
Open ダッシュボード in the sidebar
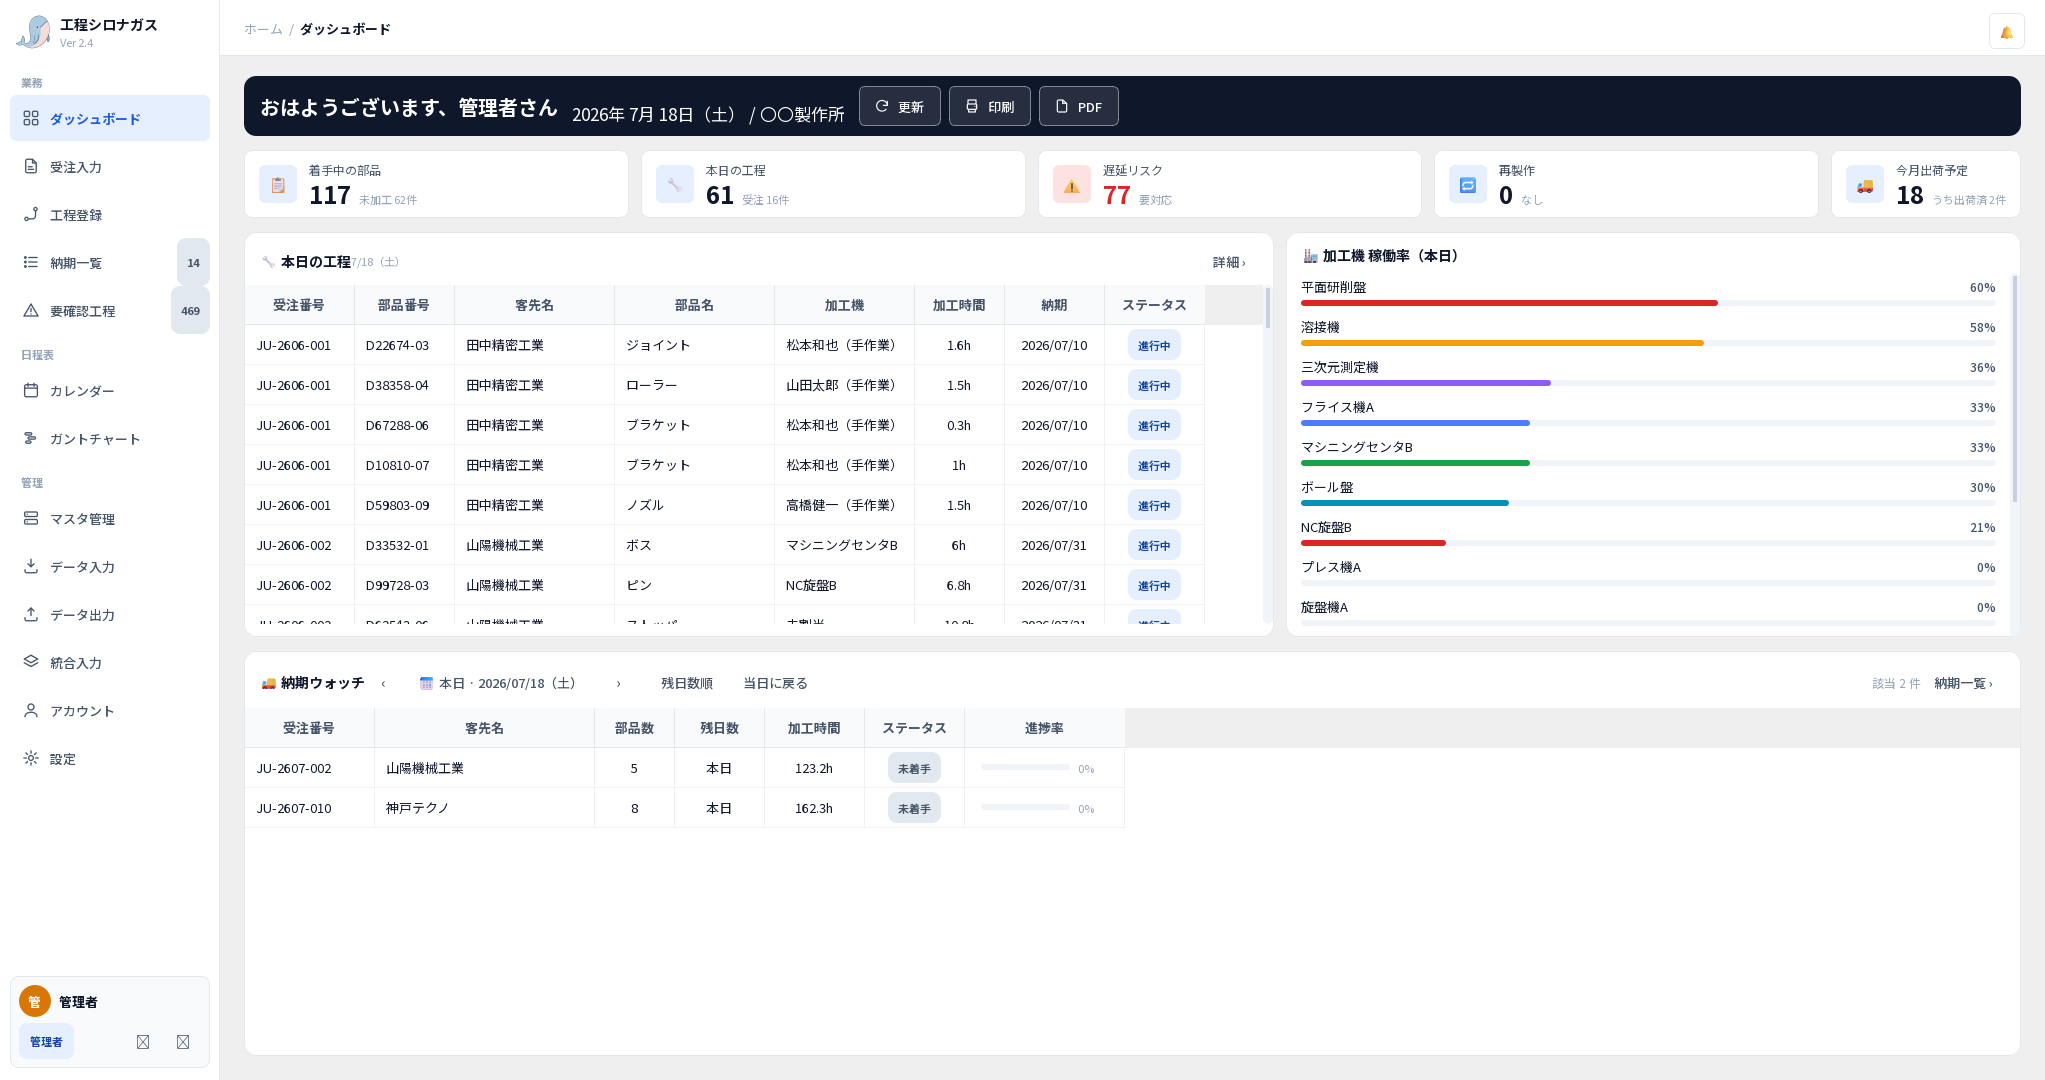(x=110, y=118)
